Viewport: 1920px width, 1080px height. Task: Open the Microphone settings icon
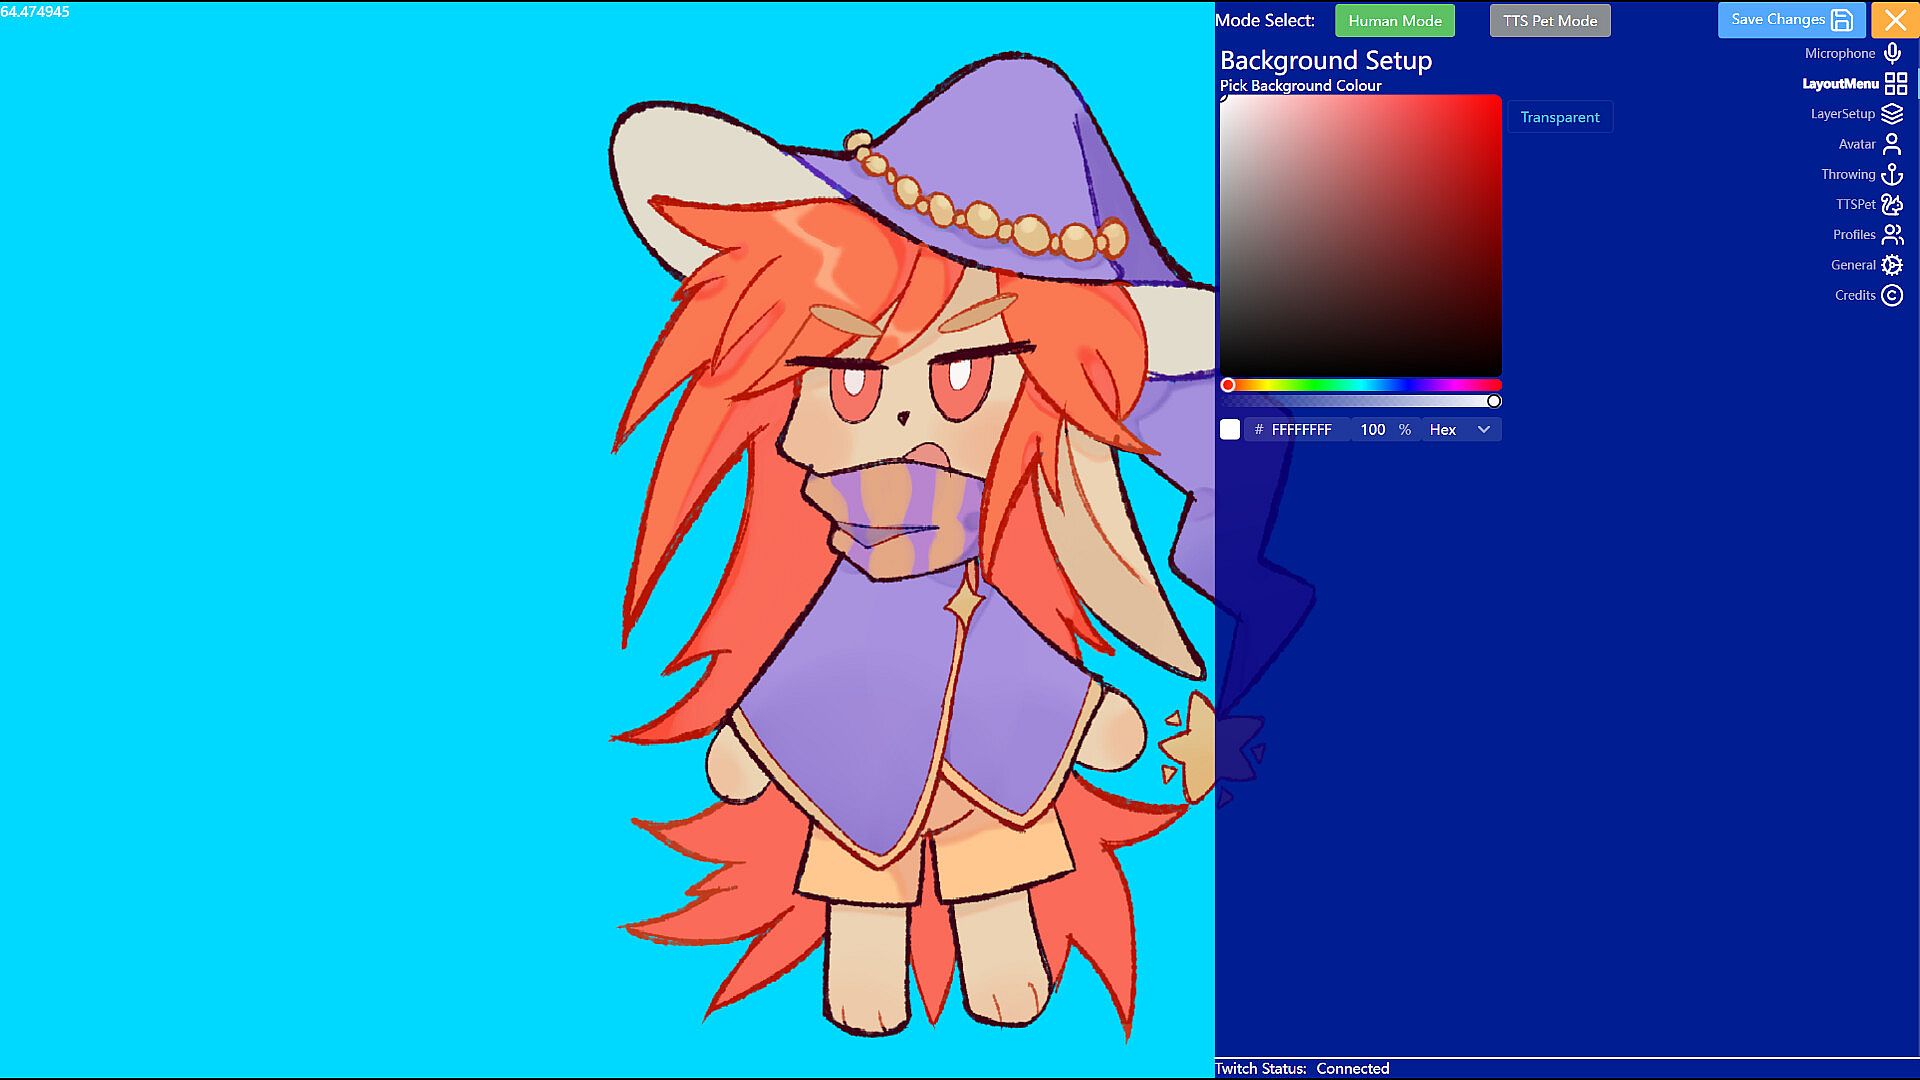click(x=1892, y=53)
